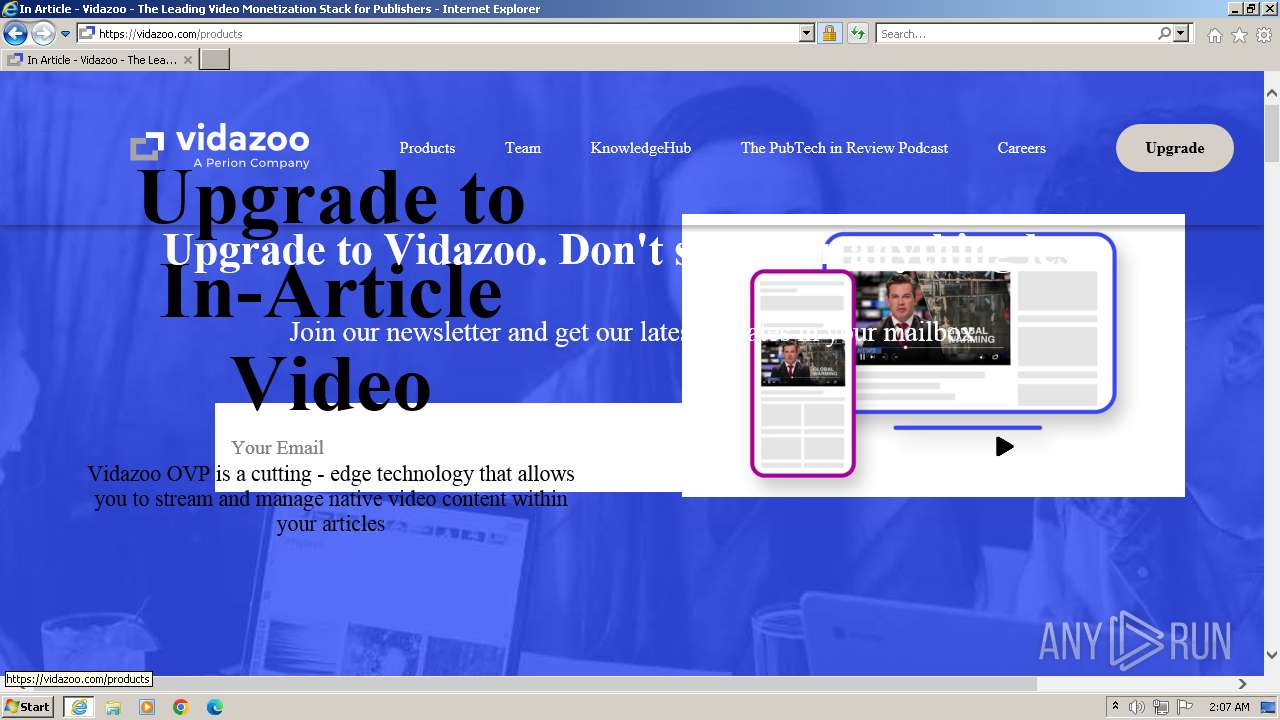Screen dimensions: 1280x720
Task: Click the browser Back arrow button
Action: (x=15, y=34)
